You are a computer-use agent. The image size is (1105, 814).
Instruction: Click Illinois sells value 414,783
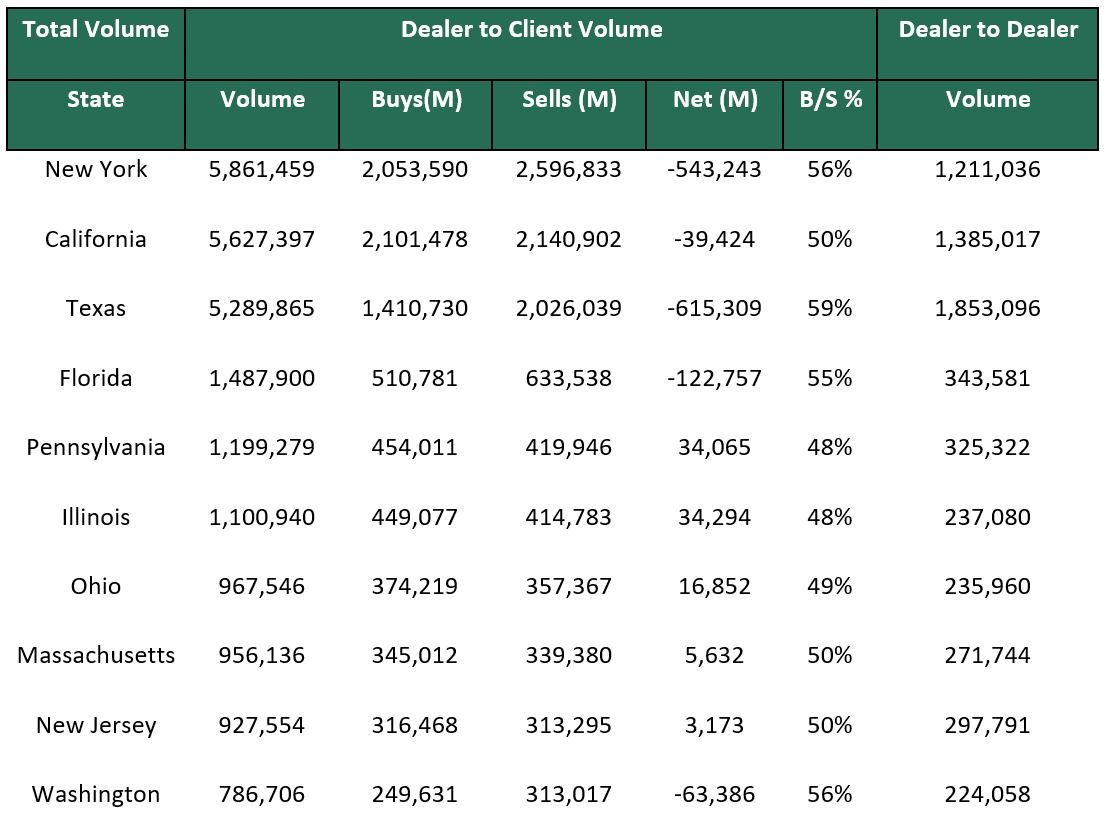point(568,517)
